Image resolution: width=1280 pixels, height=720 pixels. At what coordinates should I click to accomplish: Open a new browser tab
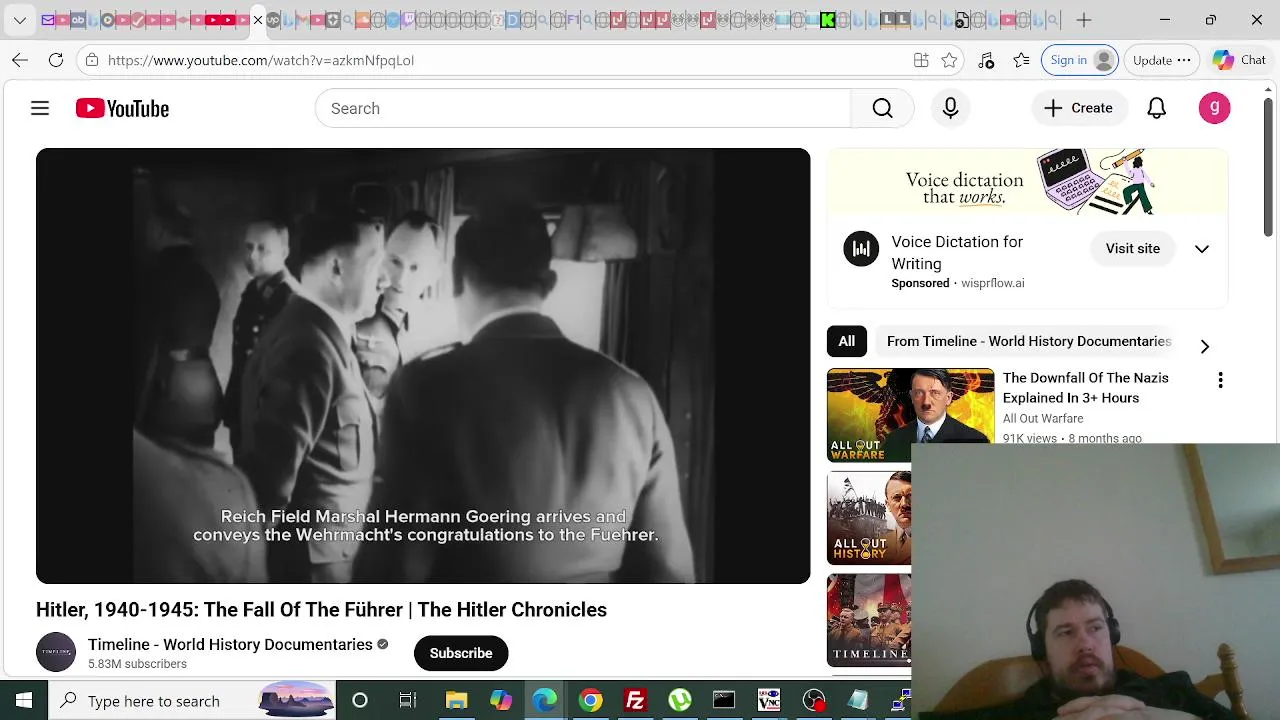tap(1084, 20)
